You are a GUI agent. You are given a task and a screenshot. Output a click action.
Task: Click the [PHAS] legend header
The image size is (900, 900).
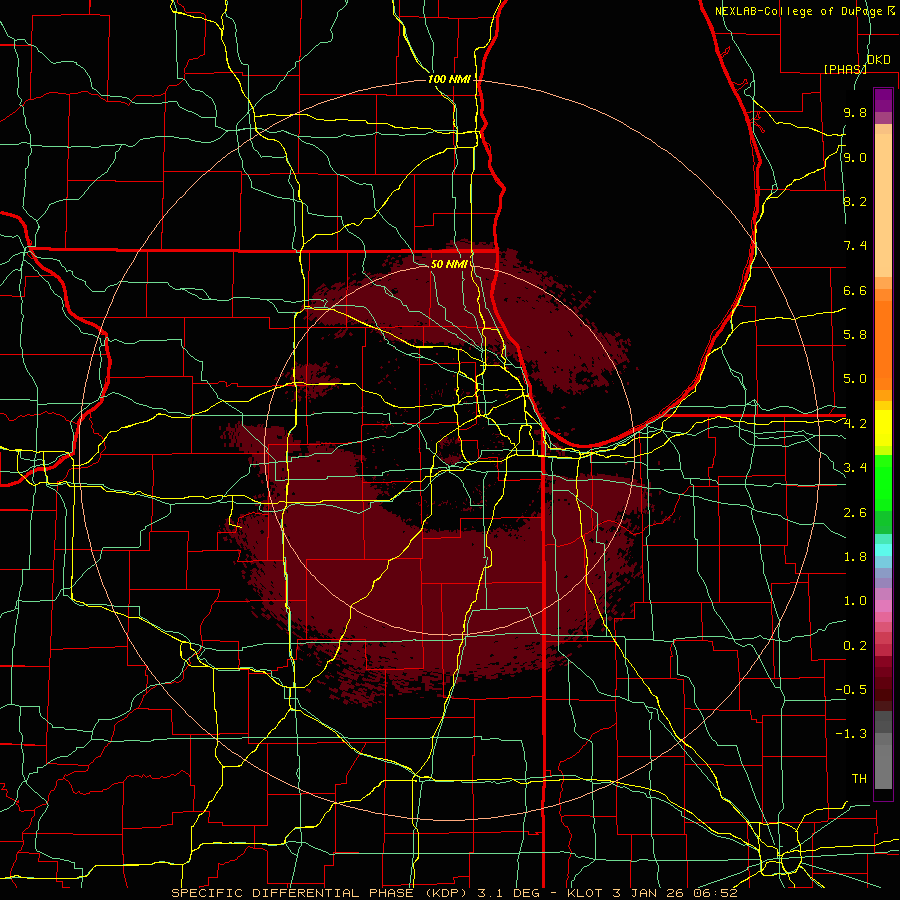[x=845, y=69]
